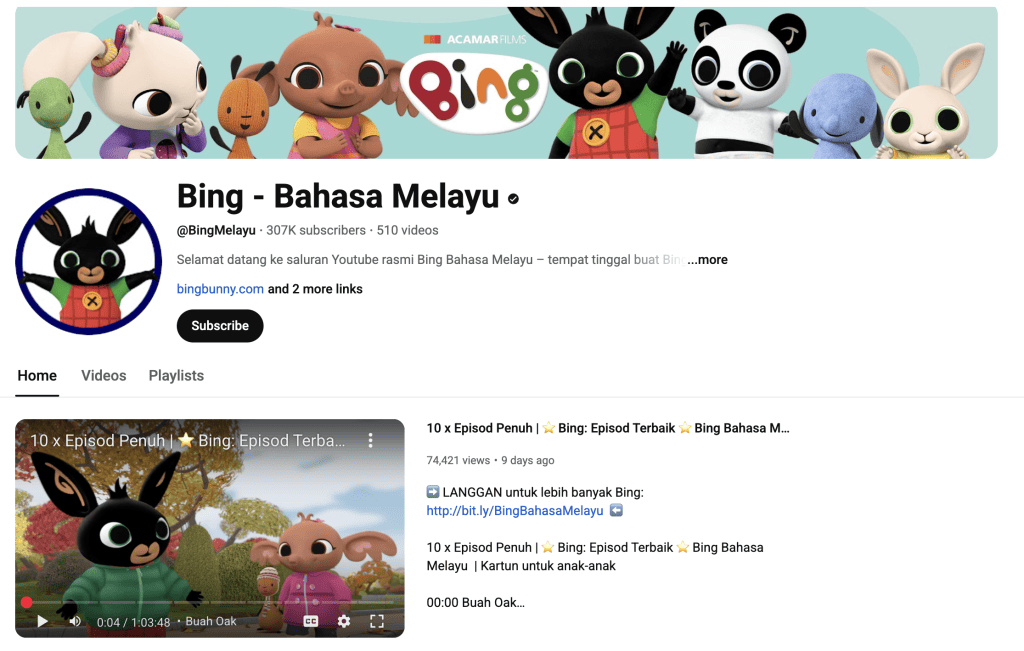
Task: Switch to the Videos tab
Action: coord(104,375)
